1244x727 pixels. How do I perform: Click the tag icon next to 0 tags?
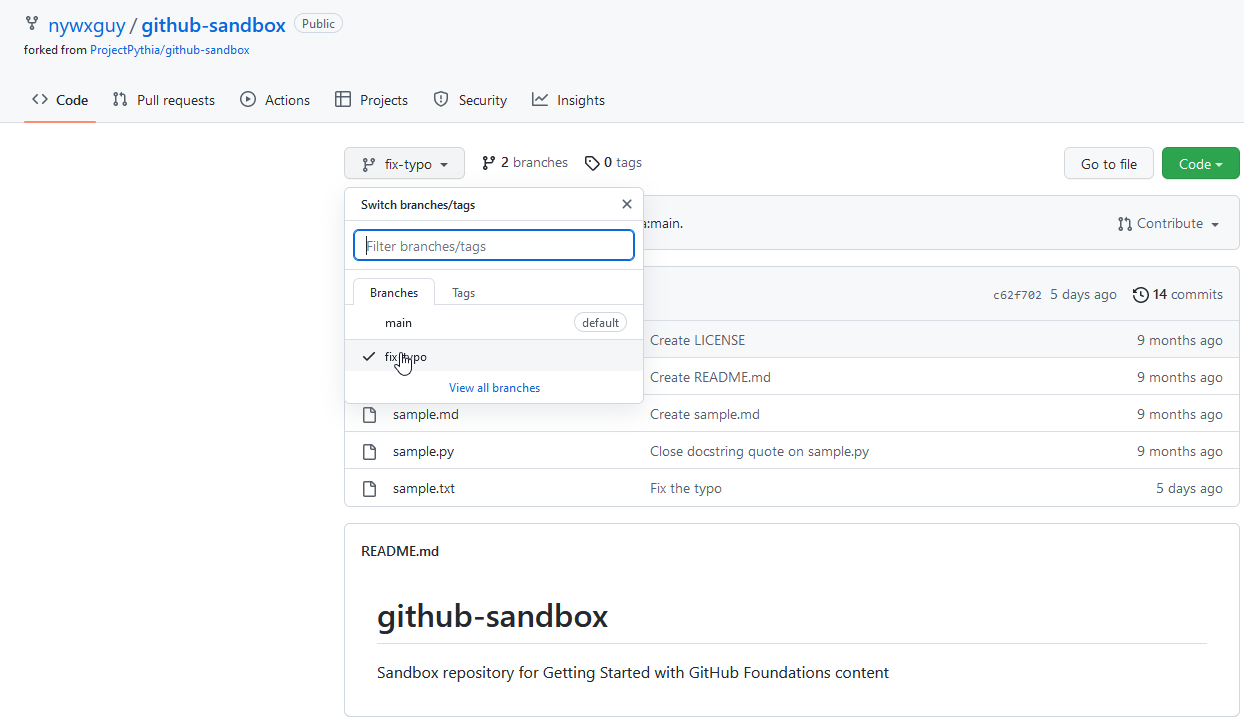tap(592, 163)
